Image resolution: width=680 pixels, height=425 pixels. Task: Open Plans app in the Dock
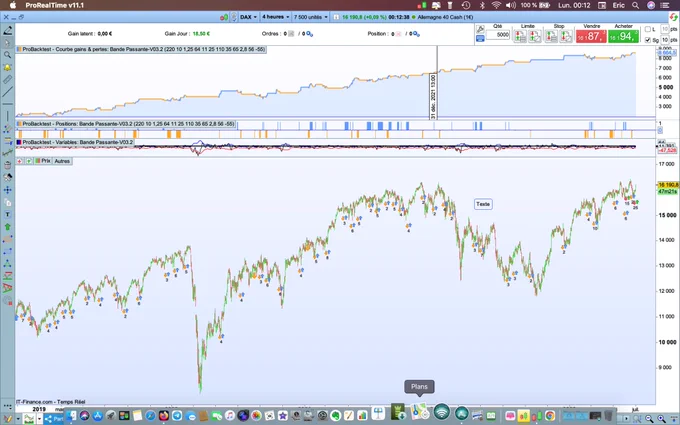[419, 412]
